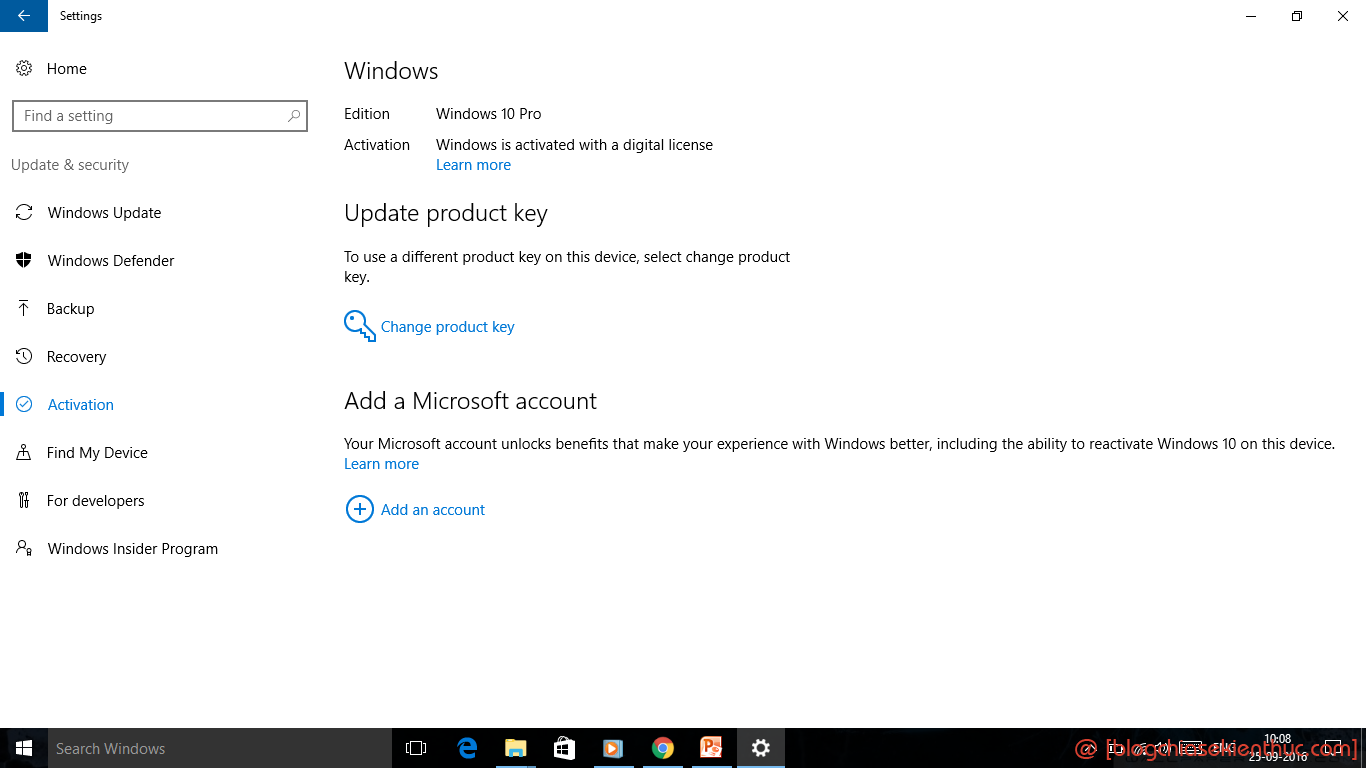Viewport: 1366px width, 768px height.
Task: Minimize the Settings window
Action: (1251, 16)
